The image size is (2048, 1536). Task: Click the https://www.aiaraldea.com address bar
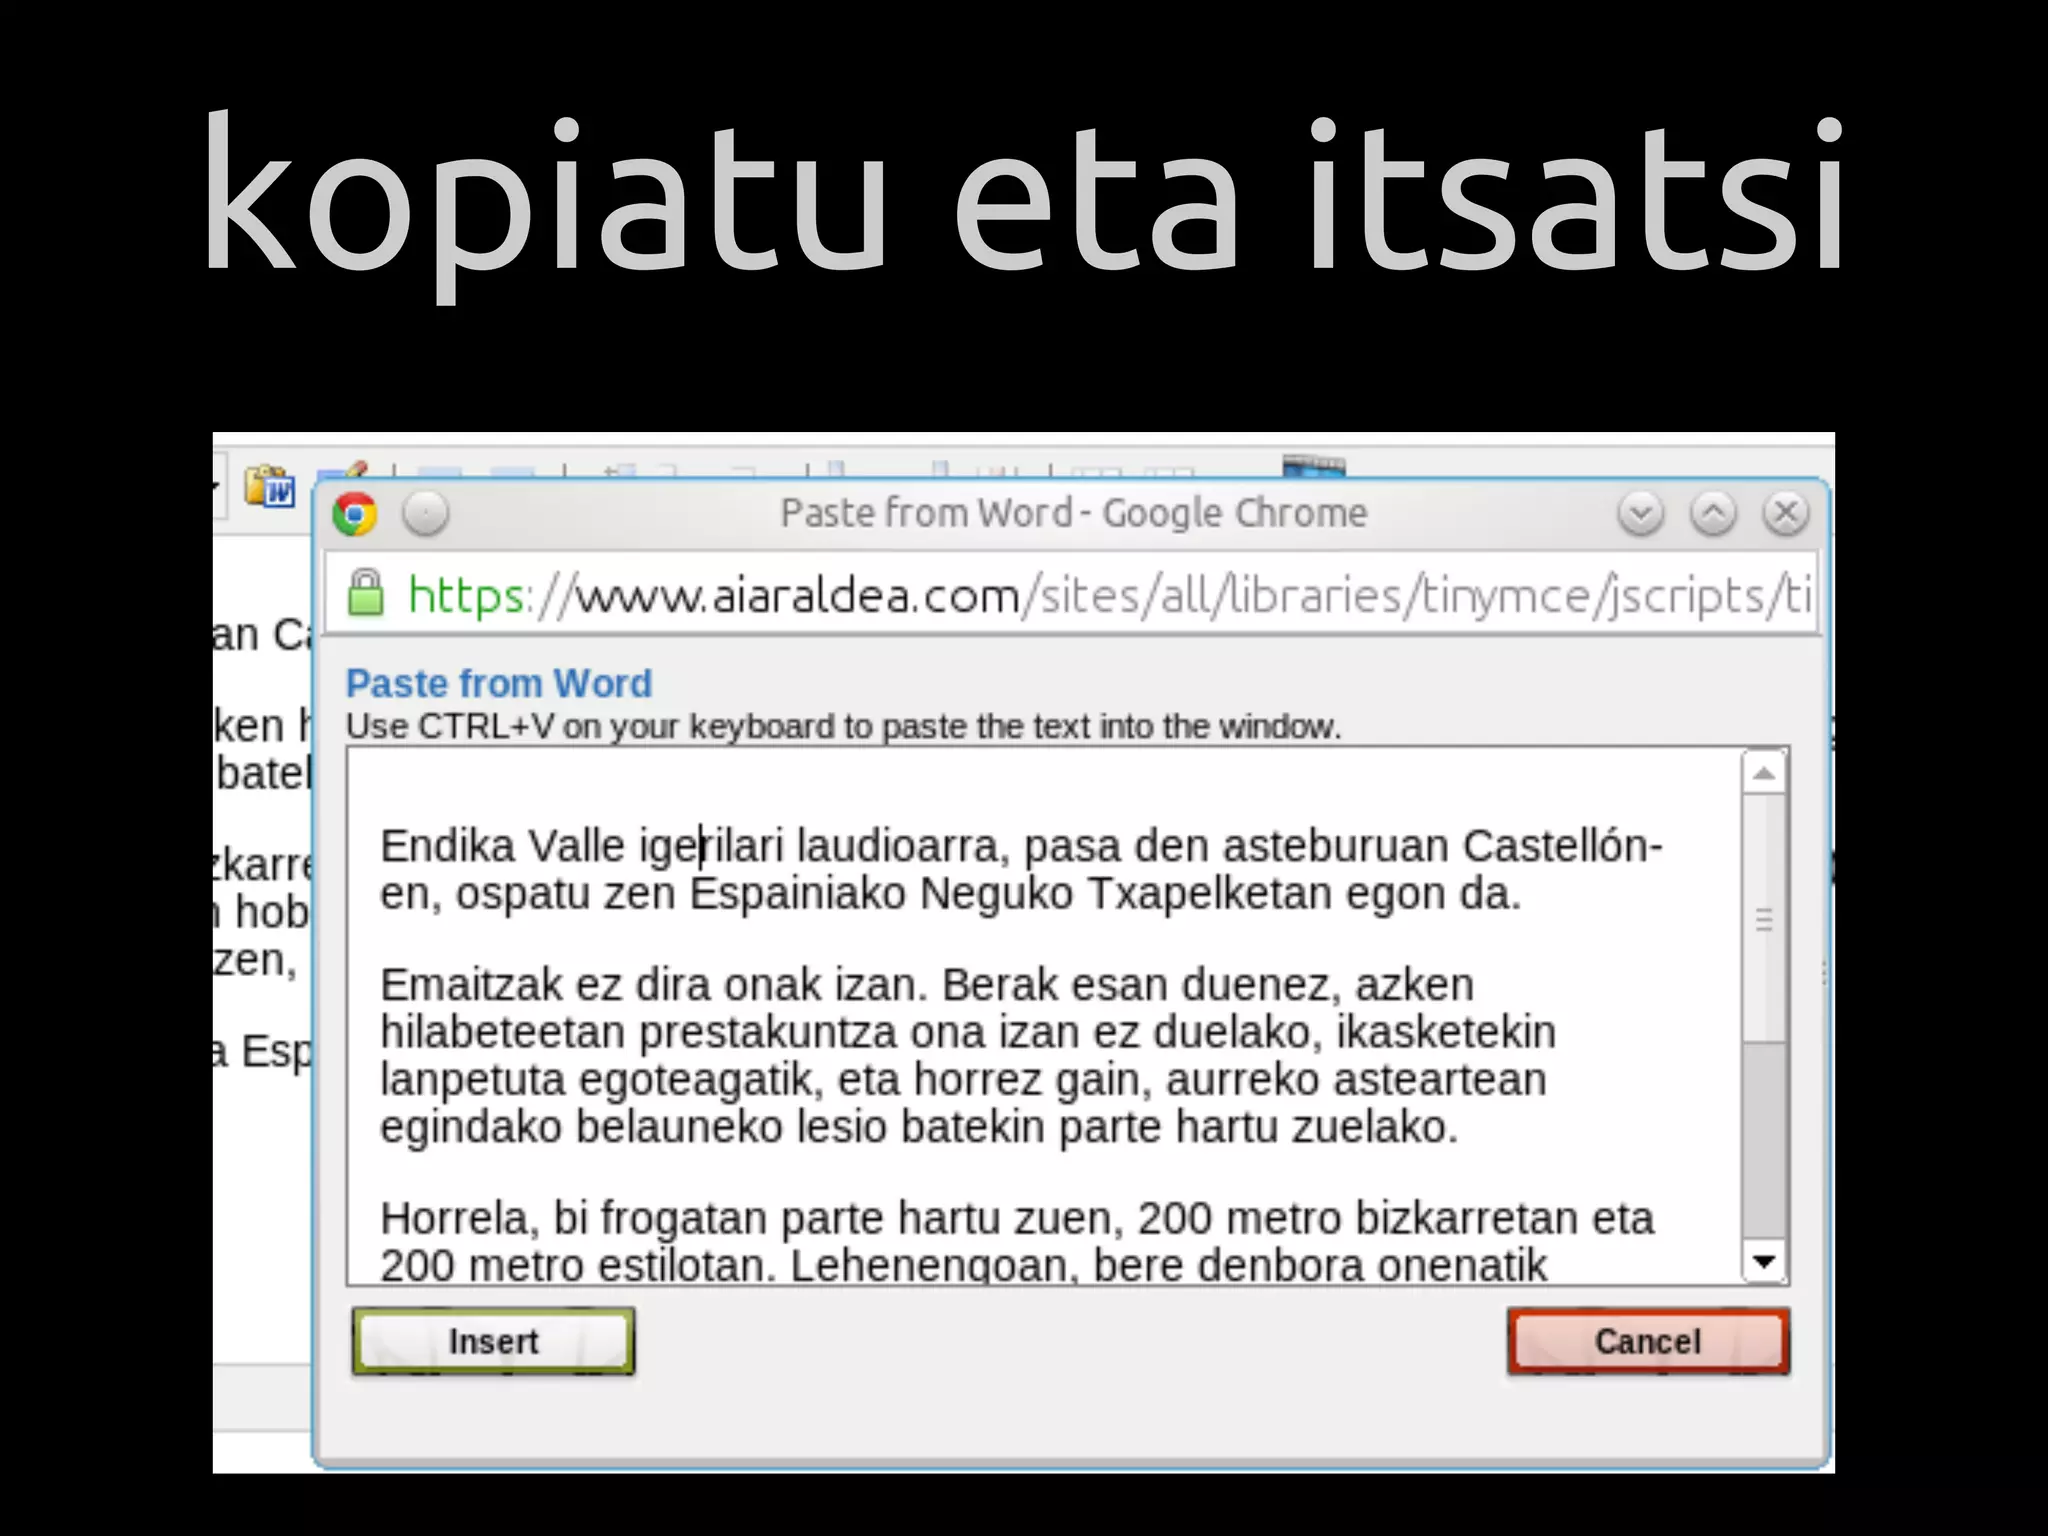tap(1072, 594)
